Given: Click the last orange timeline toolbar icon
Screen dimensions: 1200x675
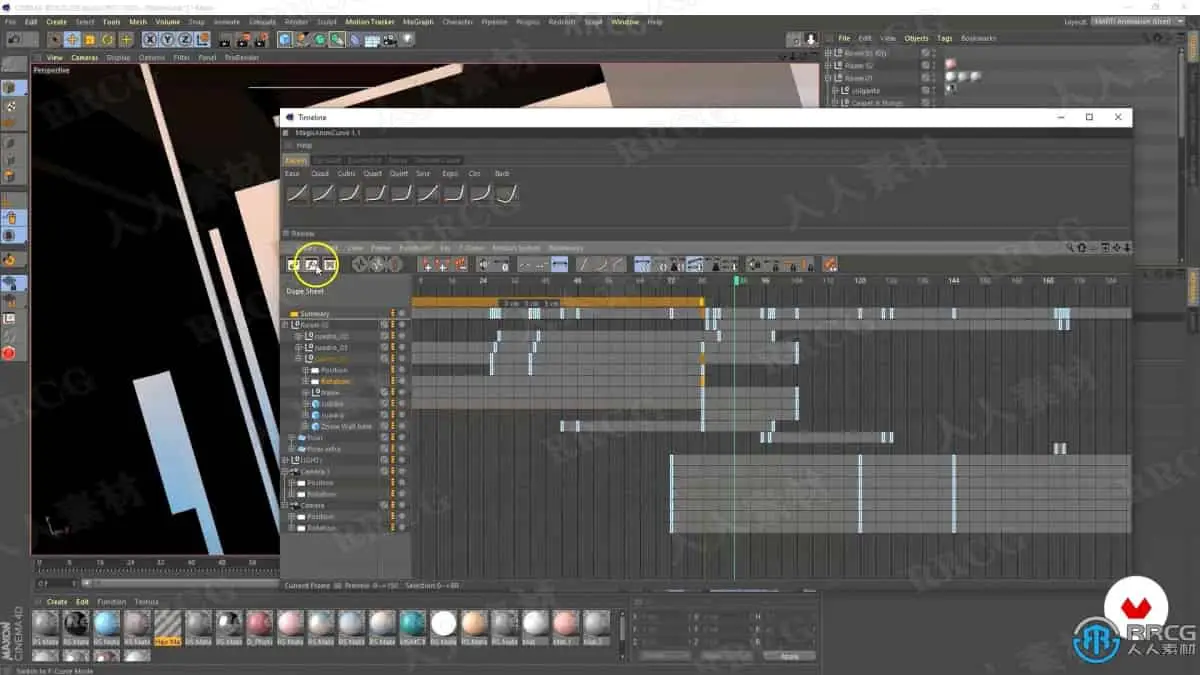Looking at the screenshot, I should (829, 264).
